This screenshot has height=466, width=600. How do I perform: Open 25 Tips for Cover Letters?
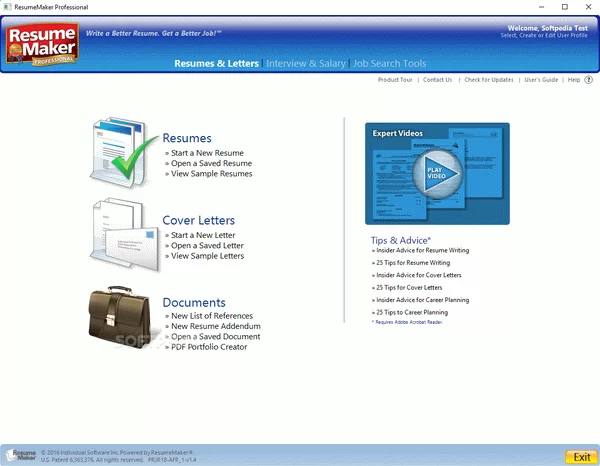407,287
